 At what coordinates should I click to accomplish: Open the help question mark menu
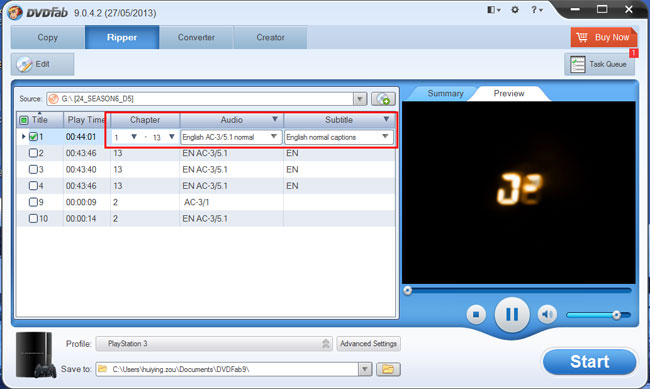pyautogui.click(x=536, y=10)
